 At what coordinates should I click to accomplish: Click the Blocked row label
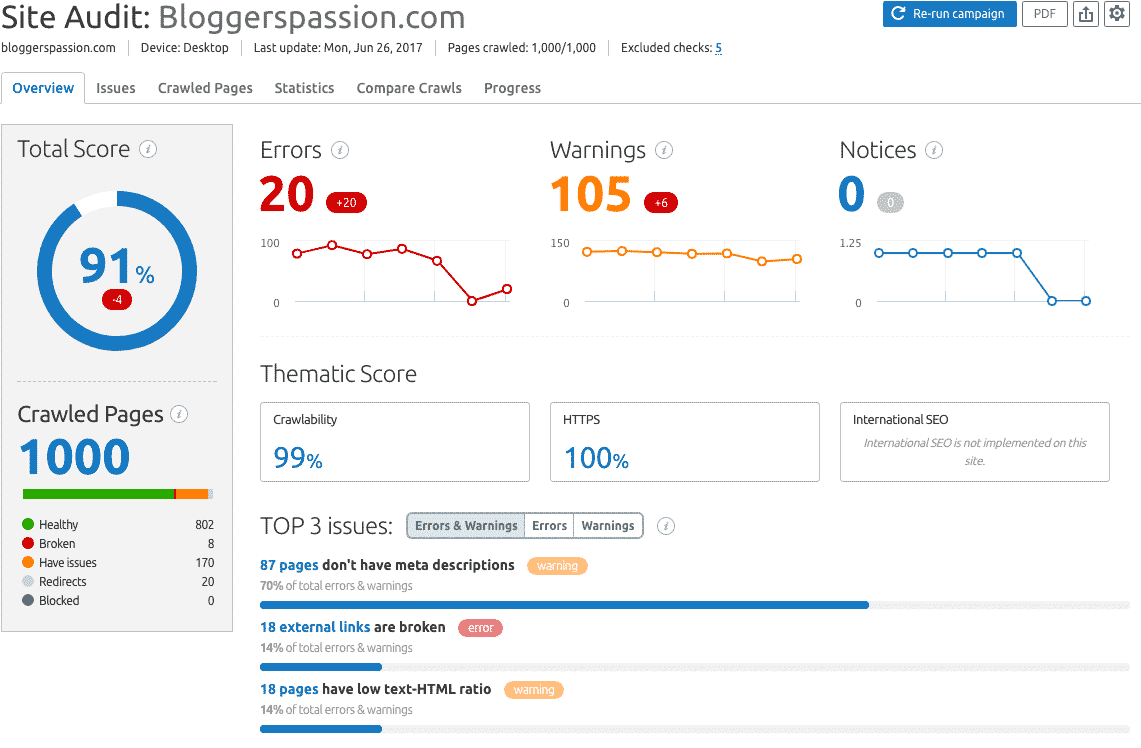click(x=59, y=600)
